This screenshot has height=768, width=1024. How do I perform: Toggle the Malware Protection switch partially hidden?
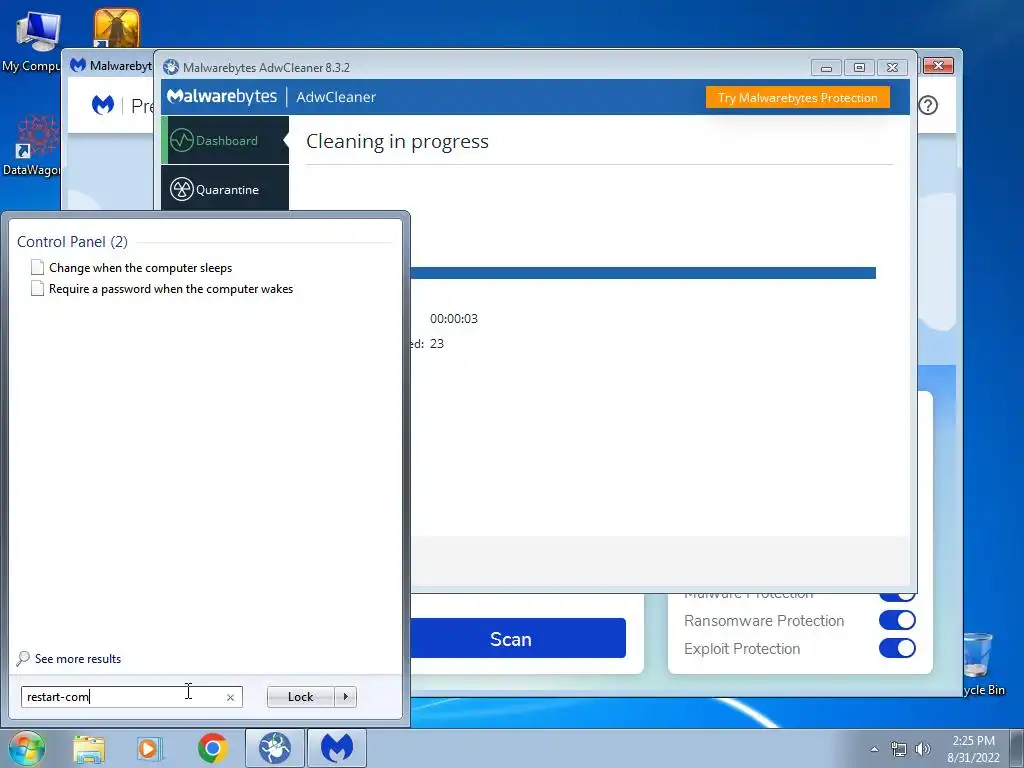point(897,597)
